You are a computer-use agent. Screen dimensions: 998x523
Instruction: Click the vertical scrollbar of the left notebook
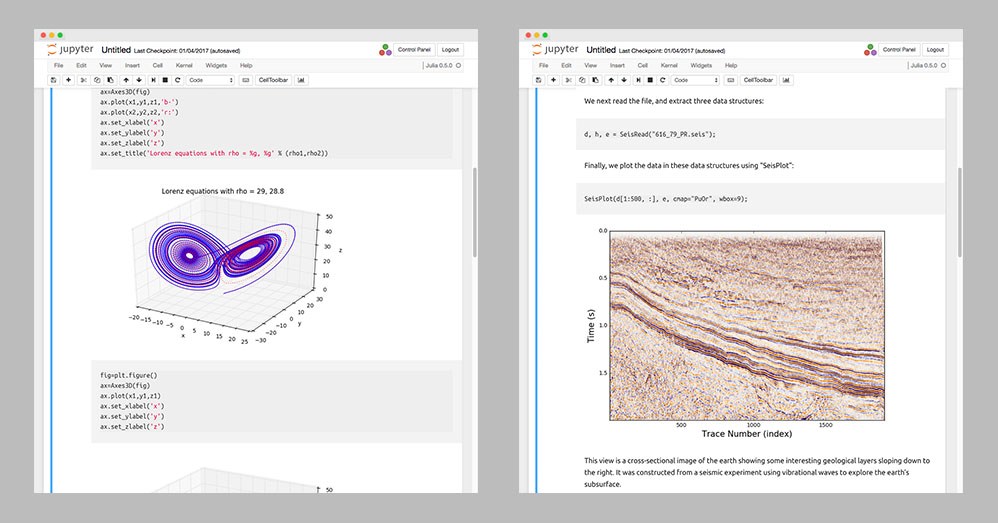pos(474,200)
